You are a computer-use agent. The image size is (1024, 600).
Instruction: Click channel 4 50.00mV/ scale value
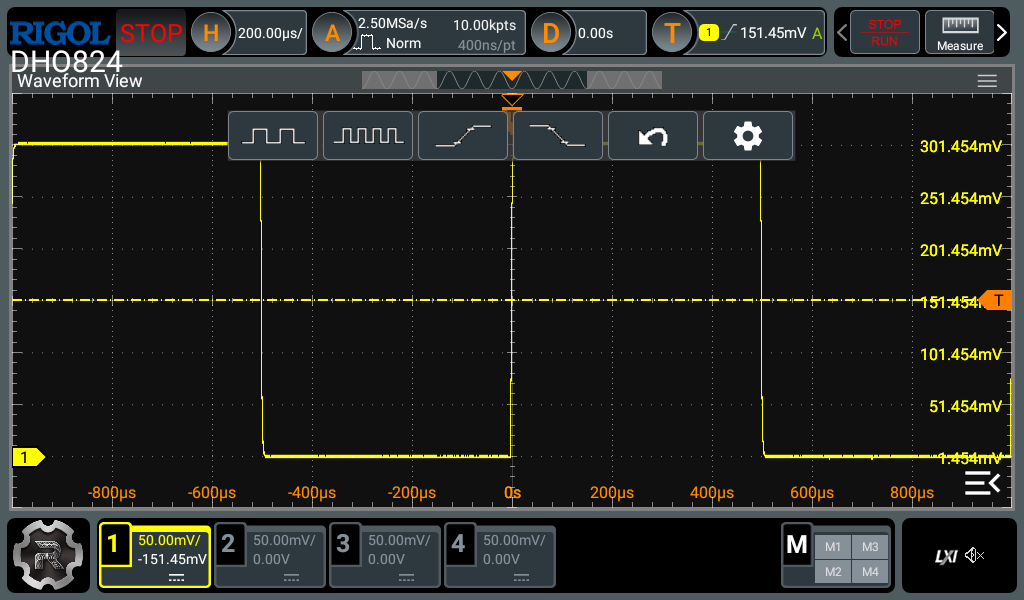coord(514,540)
